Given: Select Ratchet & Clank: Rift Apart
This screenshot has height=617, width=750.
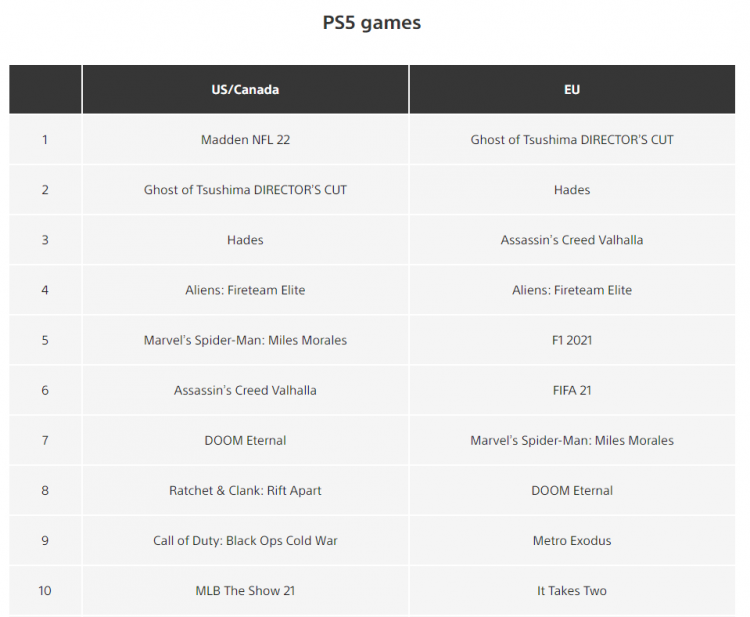Looking at the screenshot, I should pos(245,490).
